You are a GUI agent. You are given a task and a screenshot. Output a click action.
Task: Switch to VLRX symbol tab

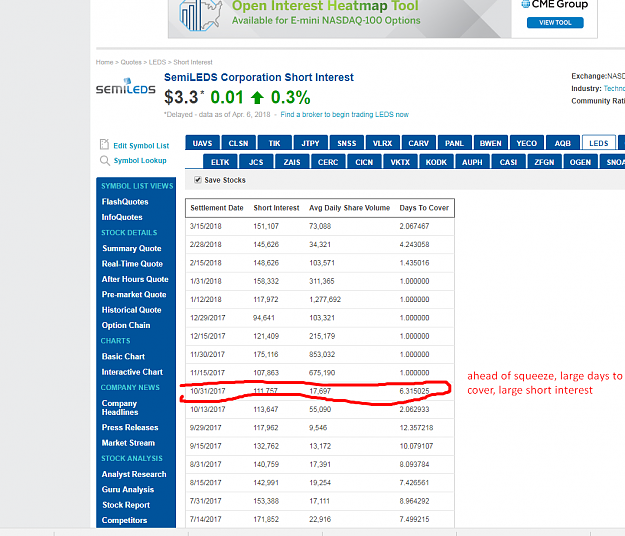pos(383,143)
